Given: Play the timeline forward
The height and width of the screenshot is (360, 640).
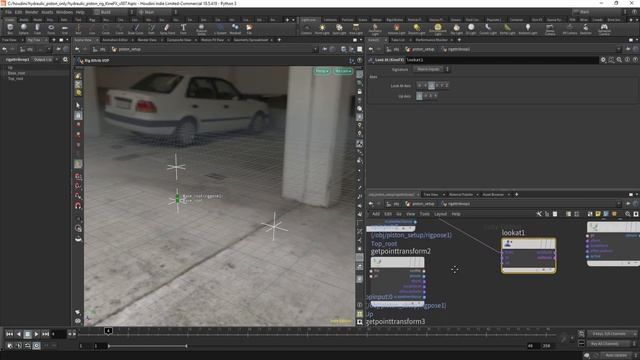Looking at the screenshot, I should 36,334.
